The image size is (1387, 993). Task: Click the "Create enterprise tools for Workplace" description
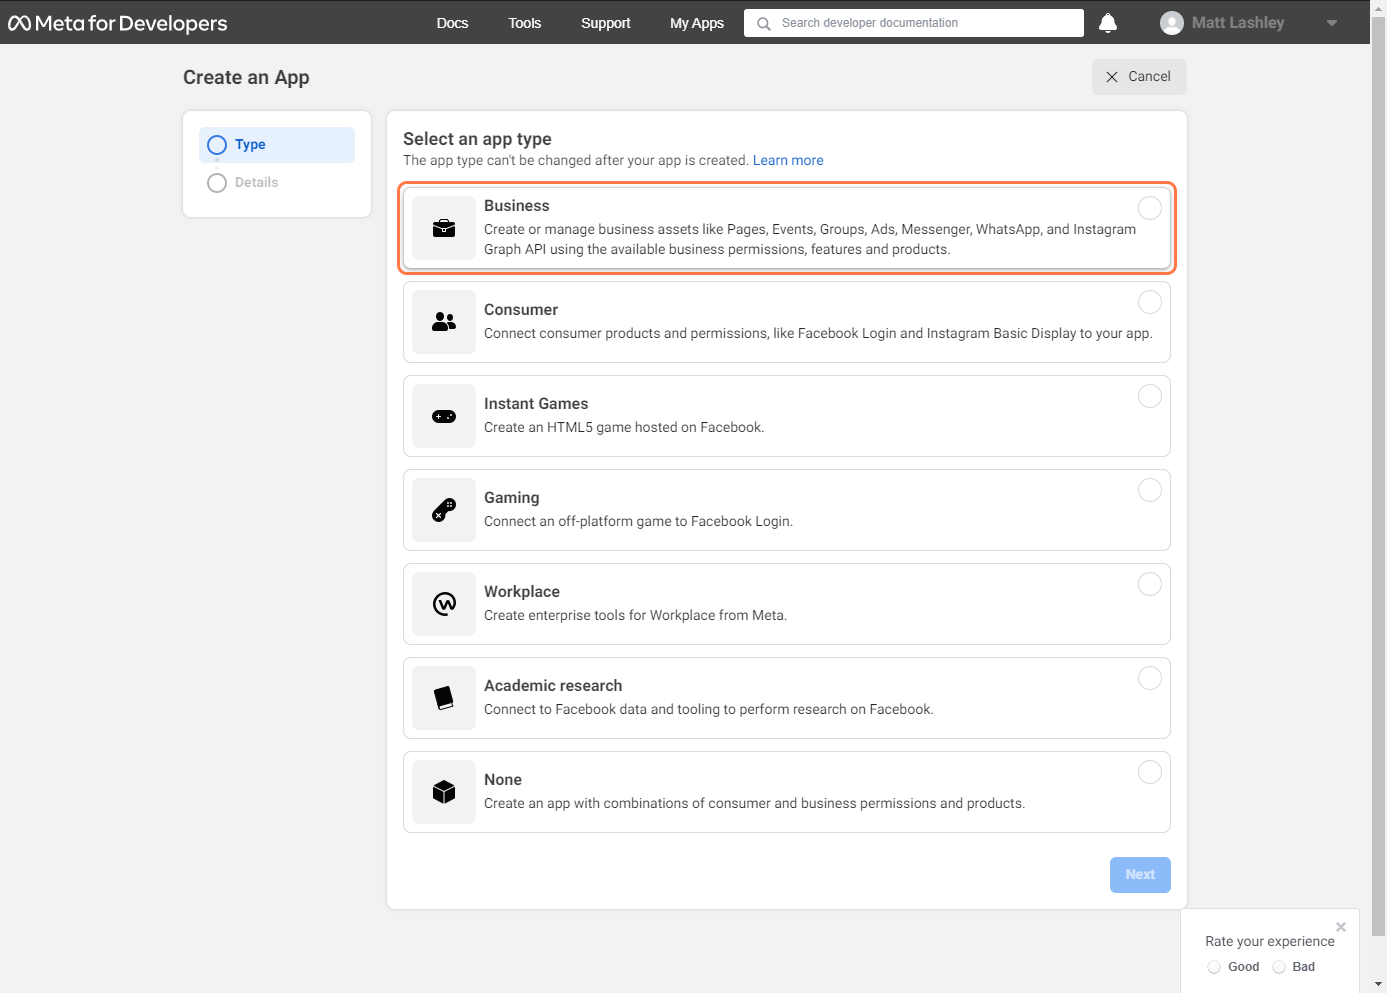pyautogui.click(x=635, y=616)
